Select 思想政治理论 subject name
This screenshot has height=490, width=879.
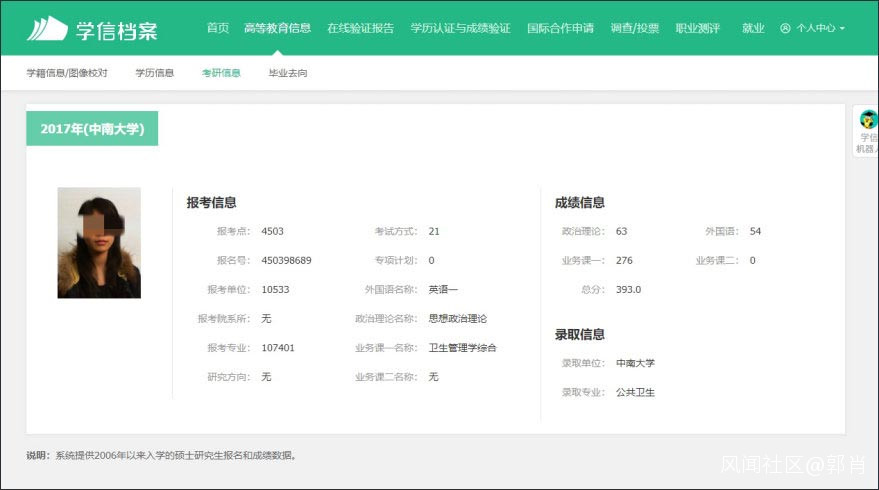[x=457, y=318]
